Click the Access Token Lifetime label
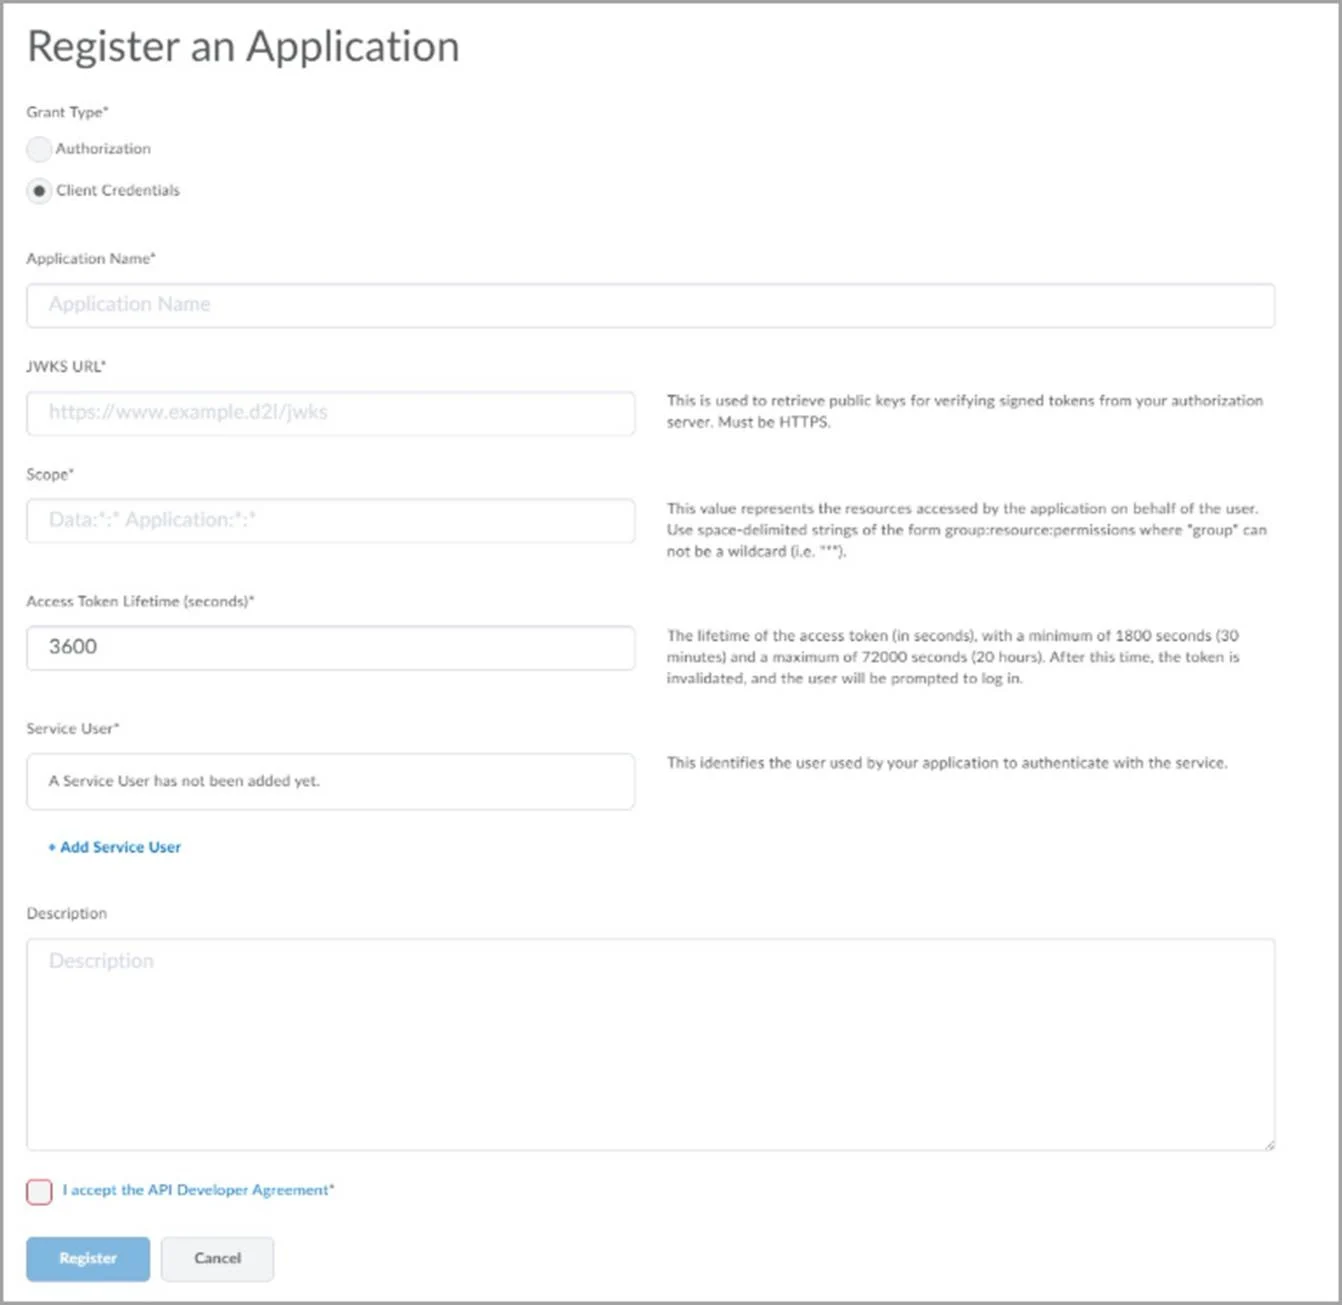Viewport: 1342px width, 1305px height. click(141, 602)
